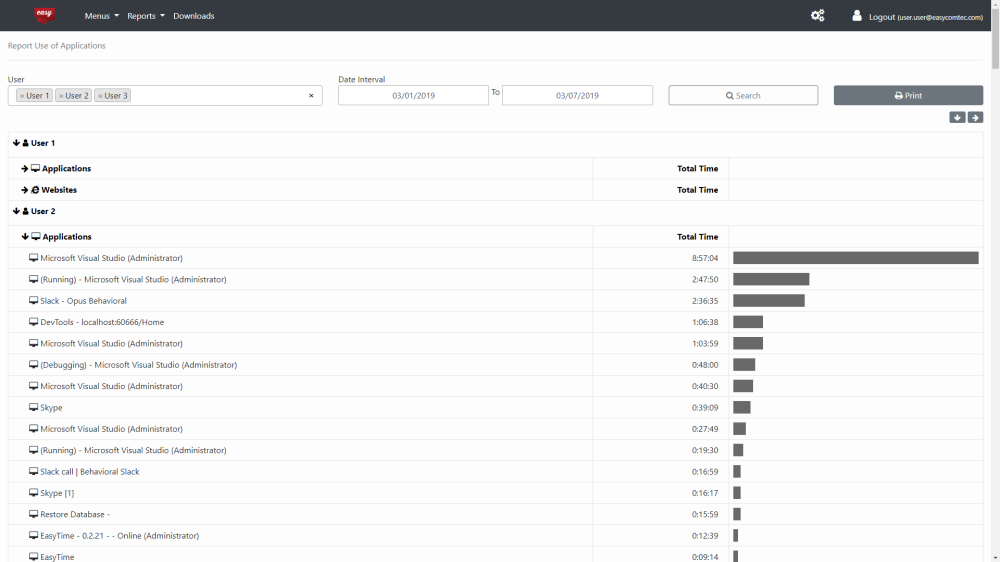This screenshot has width=1000, height=562.
Task: Click the start date field 03/01/2019
Action: (x=413, y=96)
